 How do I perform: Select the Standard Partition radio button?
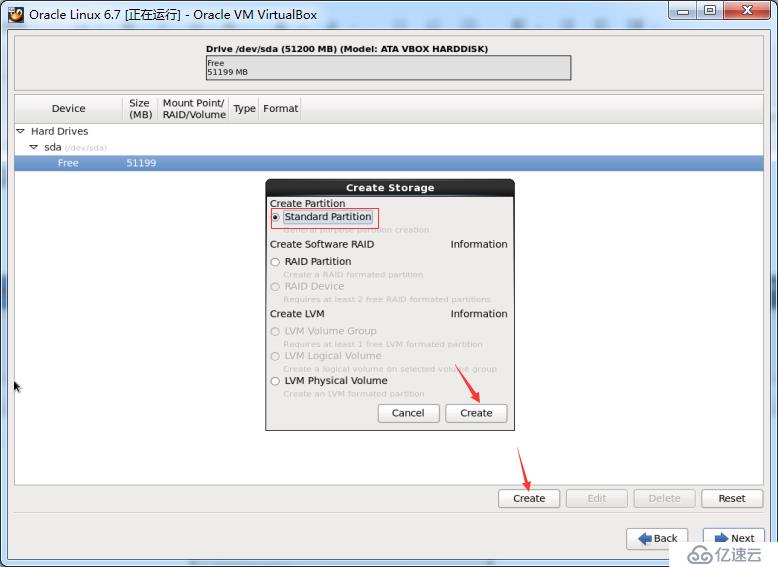click(x=275, y=217)
